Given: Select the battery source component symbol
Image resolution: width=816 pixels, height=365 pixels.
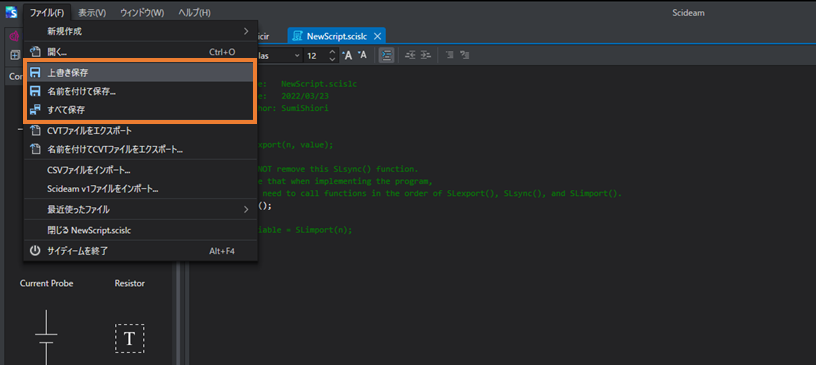Looking at the screenshot, I should [46, 337].
